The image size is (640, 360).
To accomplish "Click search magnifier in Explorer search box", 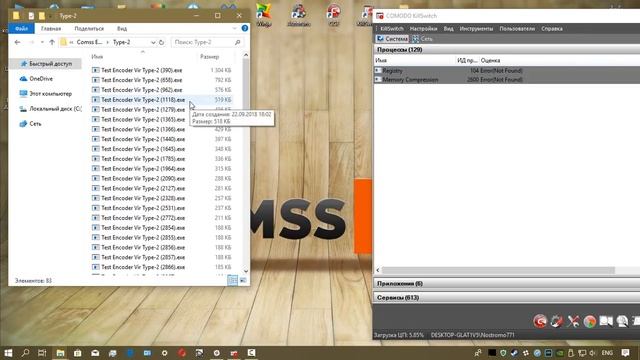I will click(x=238, y=42).
